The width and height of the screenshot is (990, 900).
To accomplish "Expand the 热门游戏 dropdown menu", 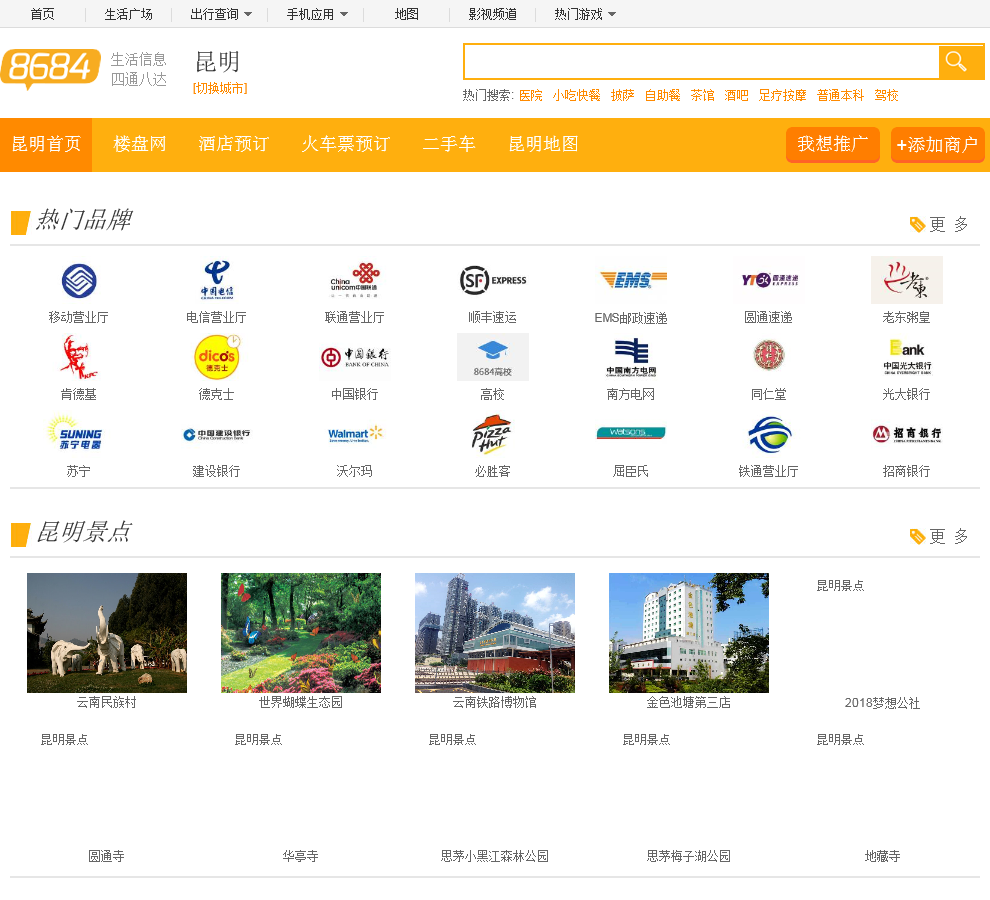I will point(585,14).
